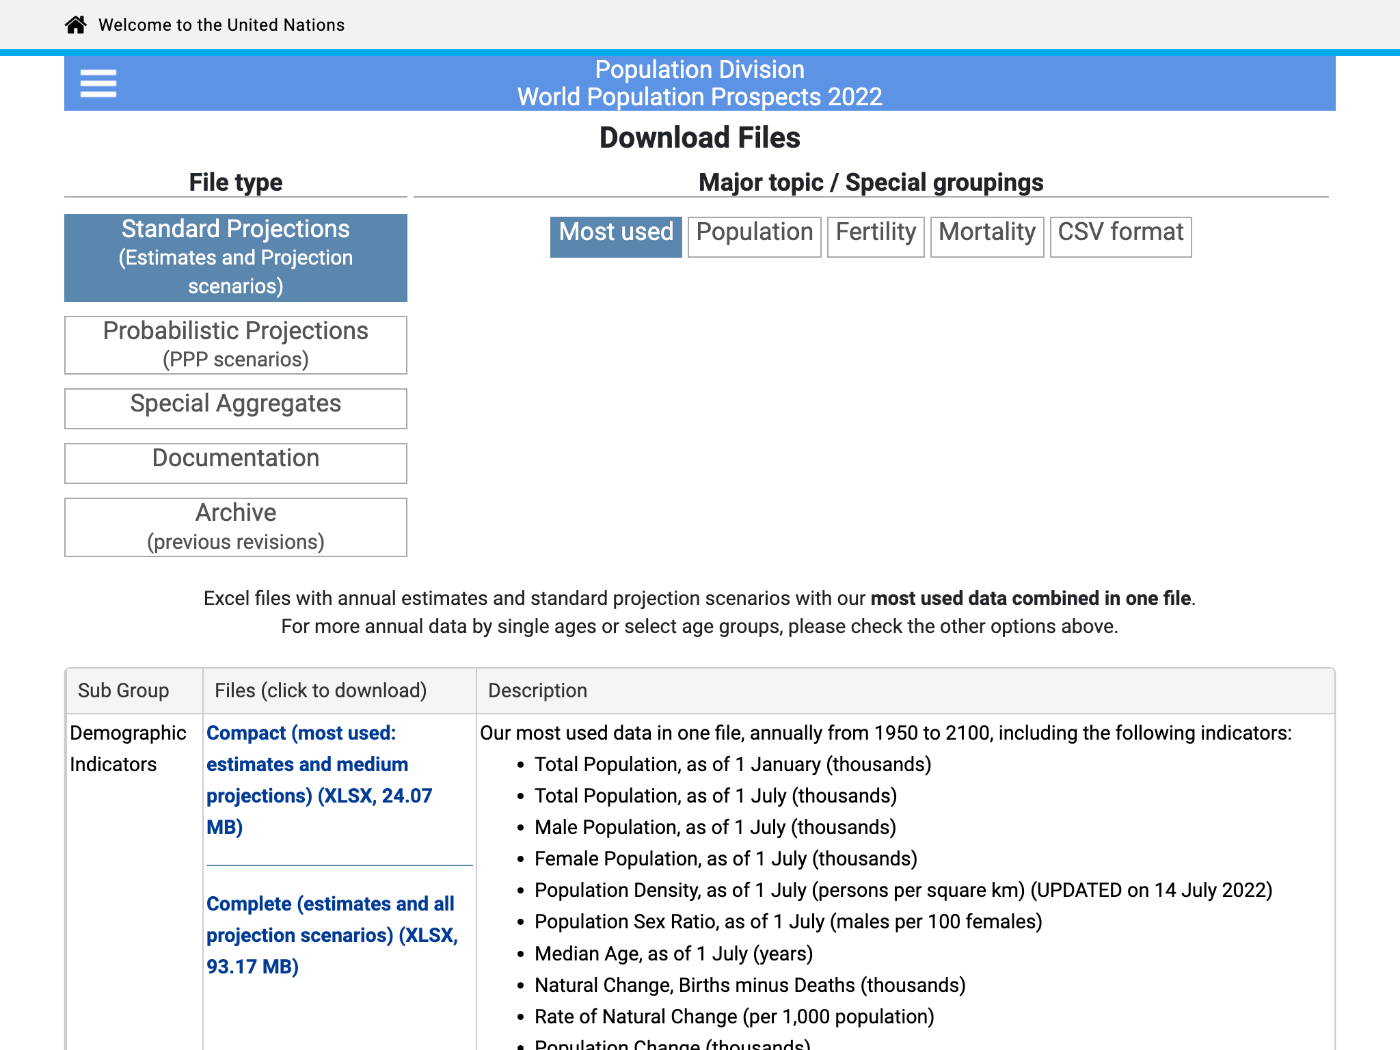The width and height of the screenshot is (1400, 1050).
Task: Download the Compact XLSX 24.07 MB file
Action: [320, 780]
